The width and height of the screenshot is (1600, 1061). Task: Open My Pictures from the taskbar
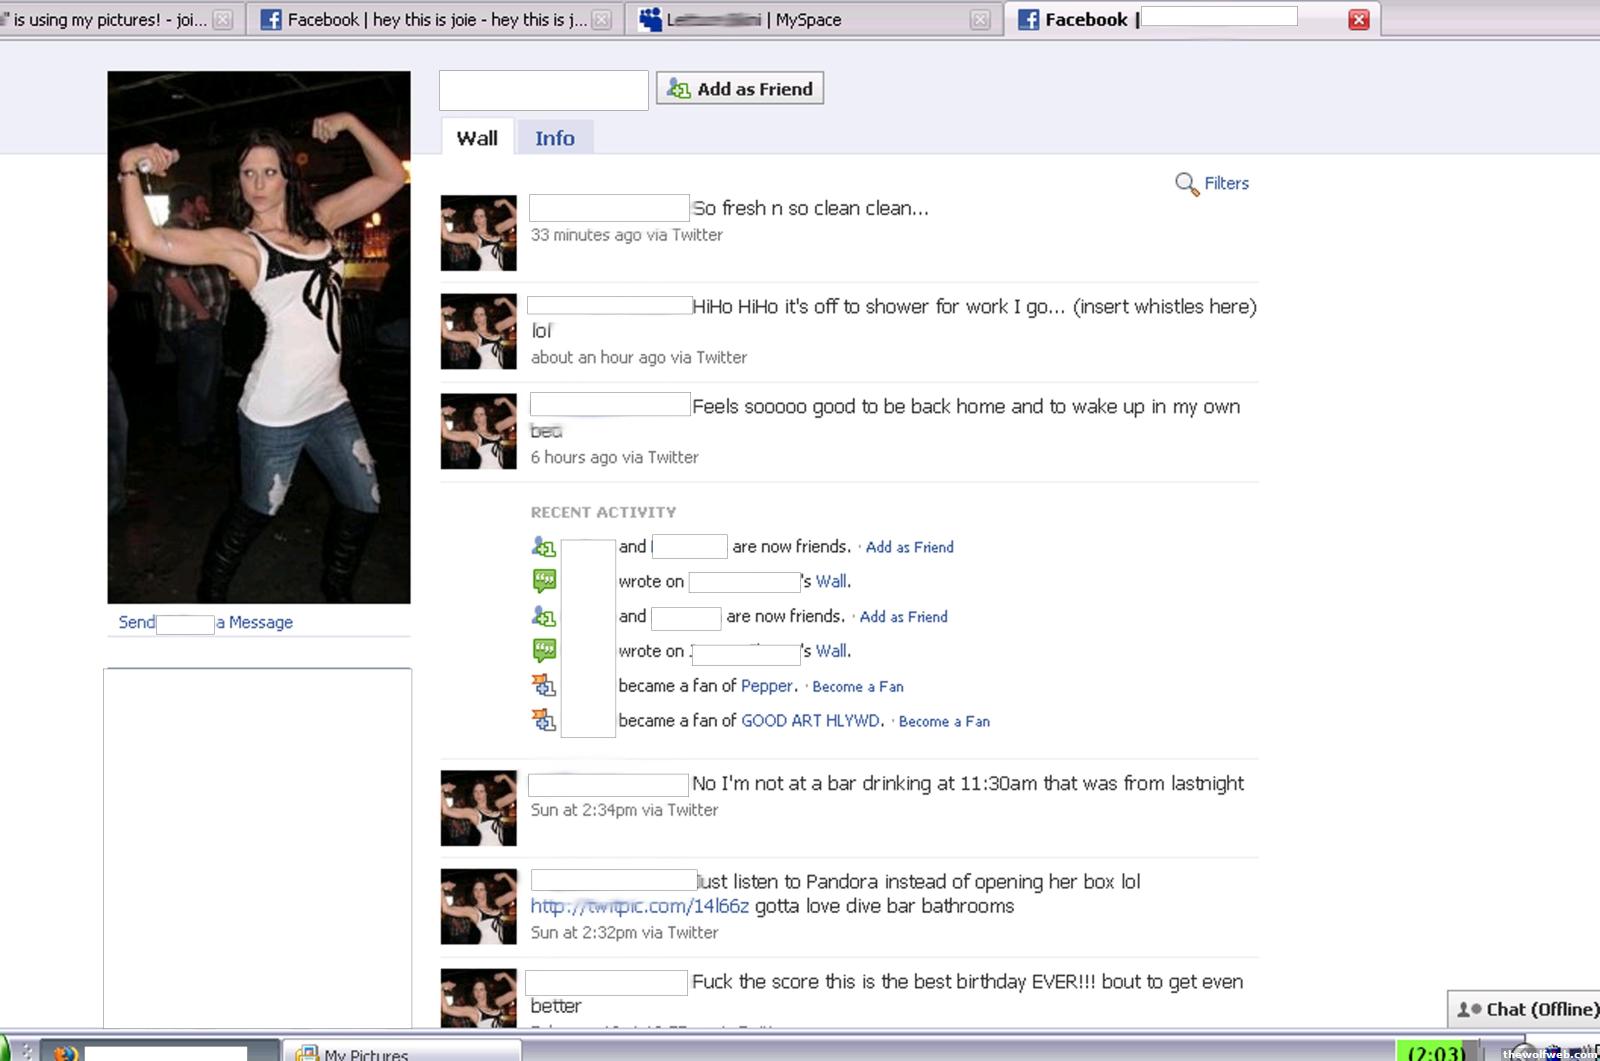(x=400, y=1052)
